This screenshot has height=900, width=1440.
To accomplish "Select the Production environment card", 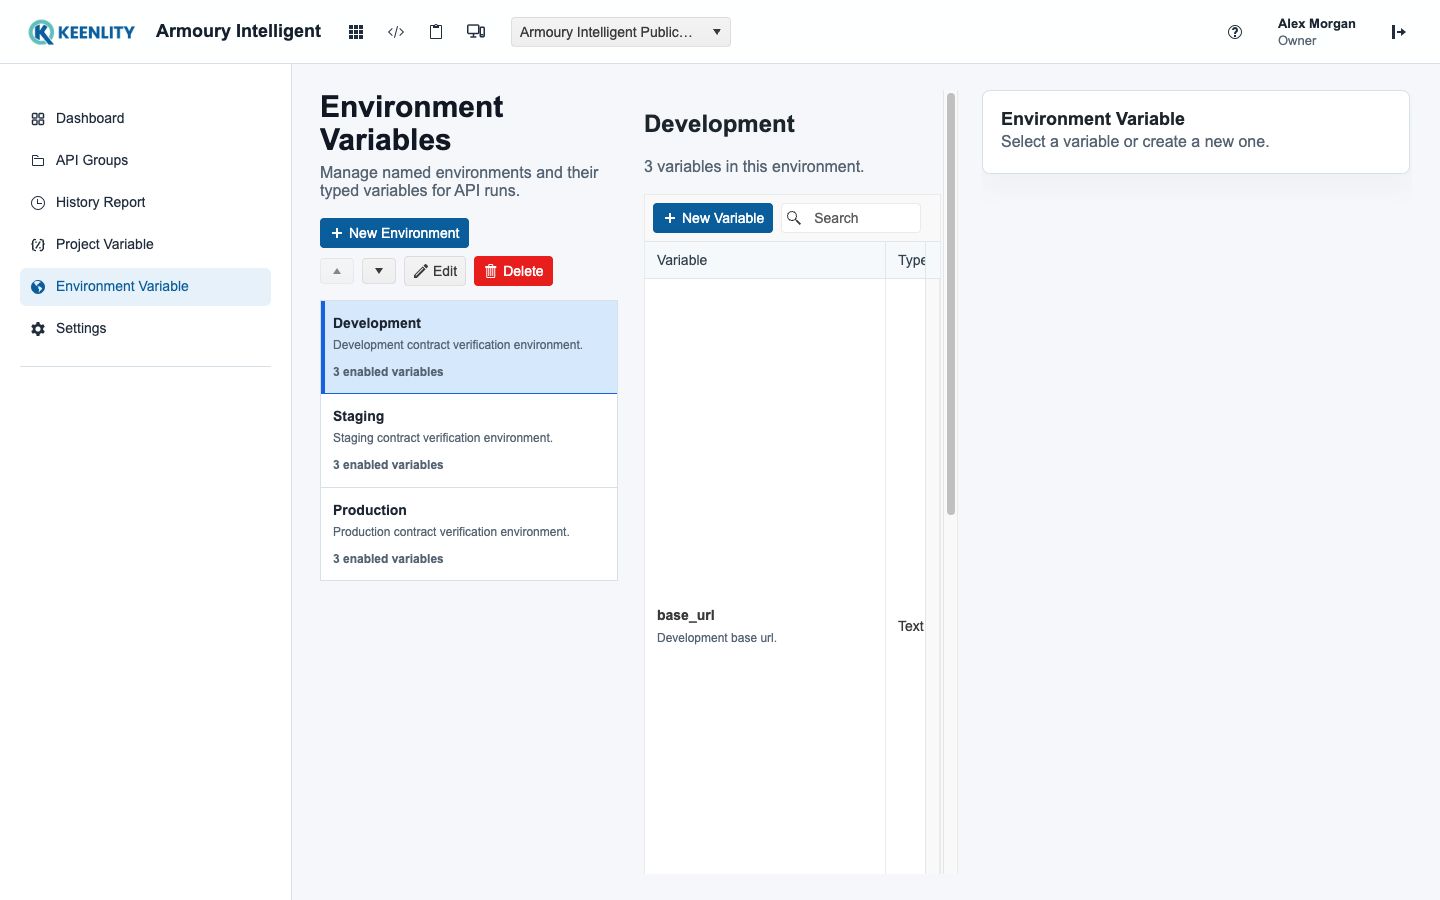I will [x=469, y=534].
